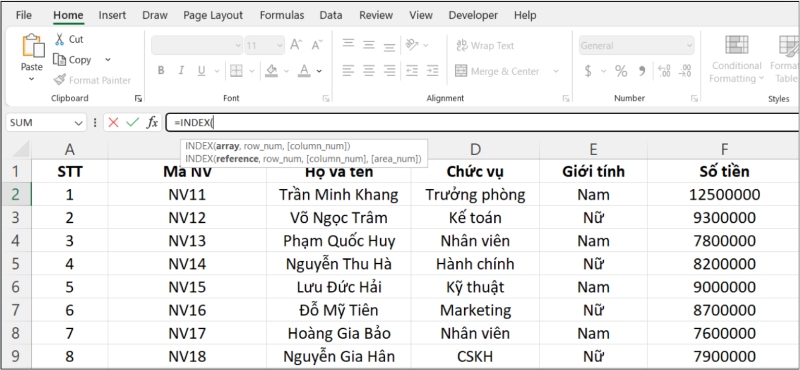The width and height of the screenshot is (800, 370).
Task: Open the Help tab
Action: [x=525, y=15]
